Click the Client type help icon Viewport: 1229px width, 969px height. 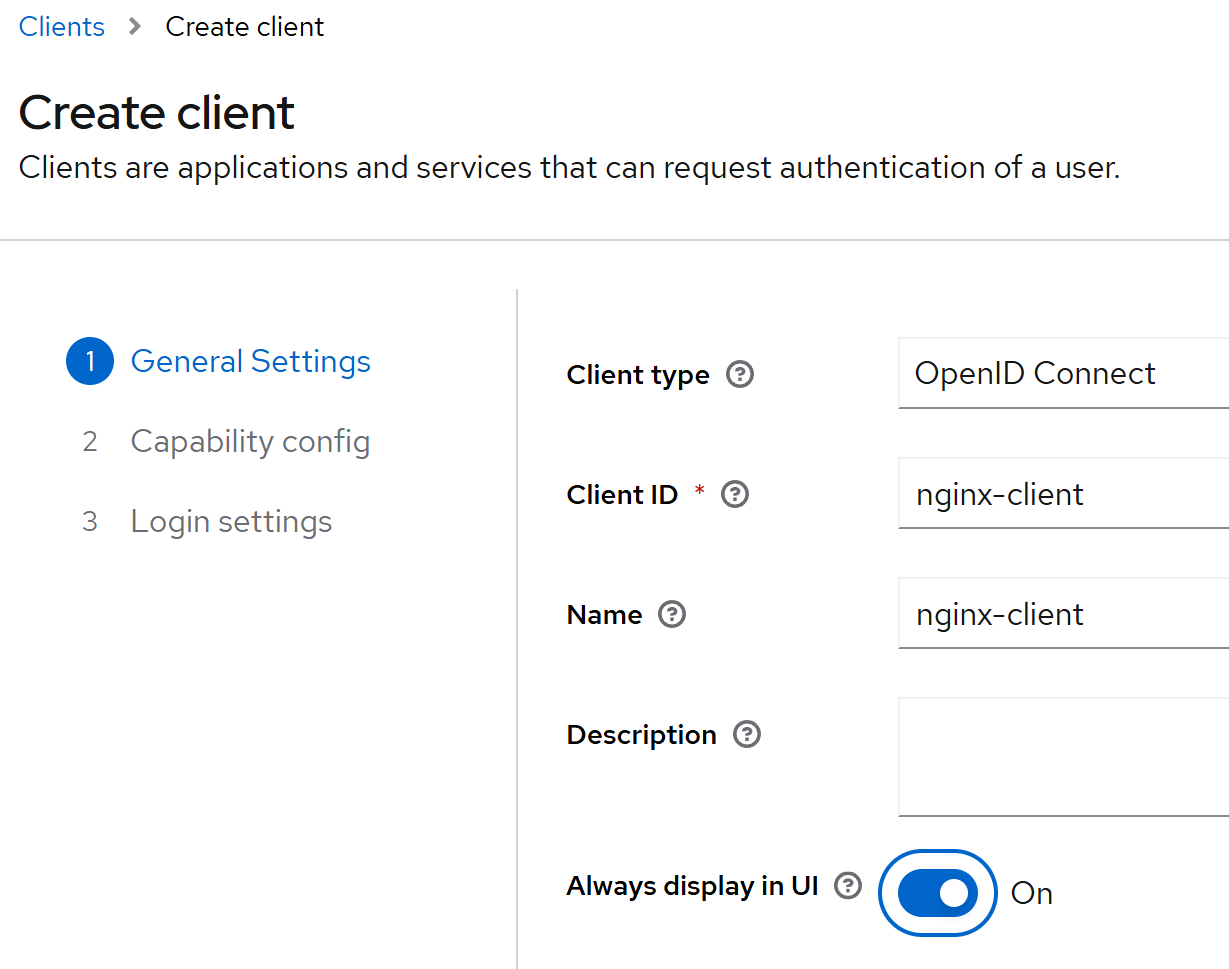[x=740, y=375]
